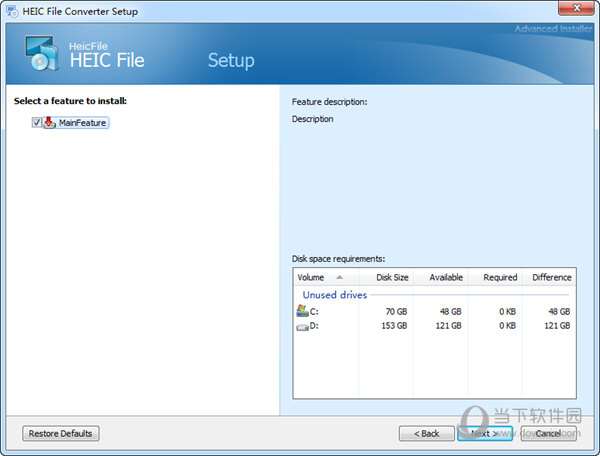Sort by the Available column header
600x456 pixels.
click(441, 277)
